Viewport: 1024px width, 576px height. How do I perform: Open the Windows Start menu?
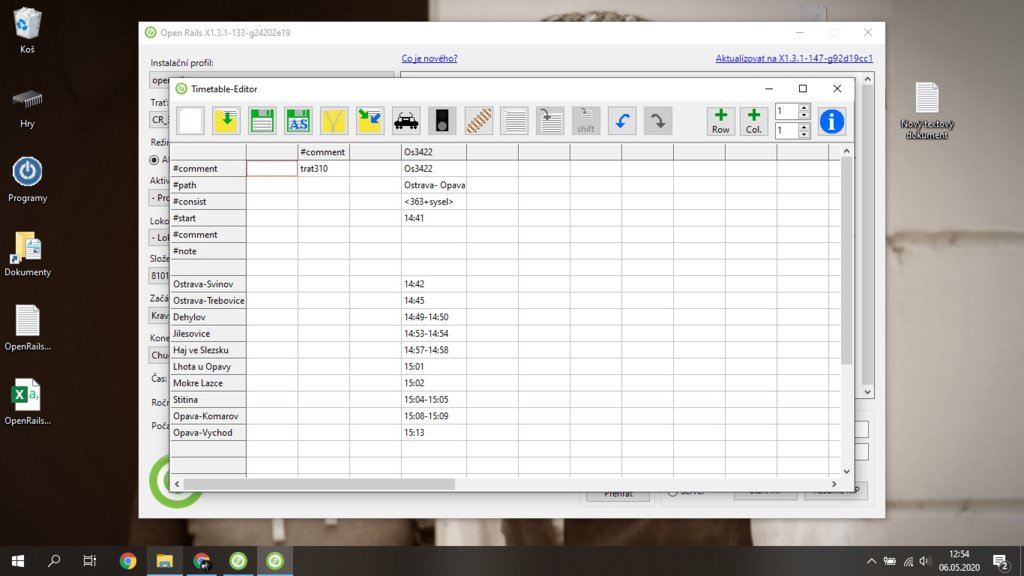pyautogui.click(x=18, y=561)
